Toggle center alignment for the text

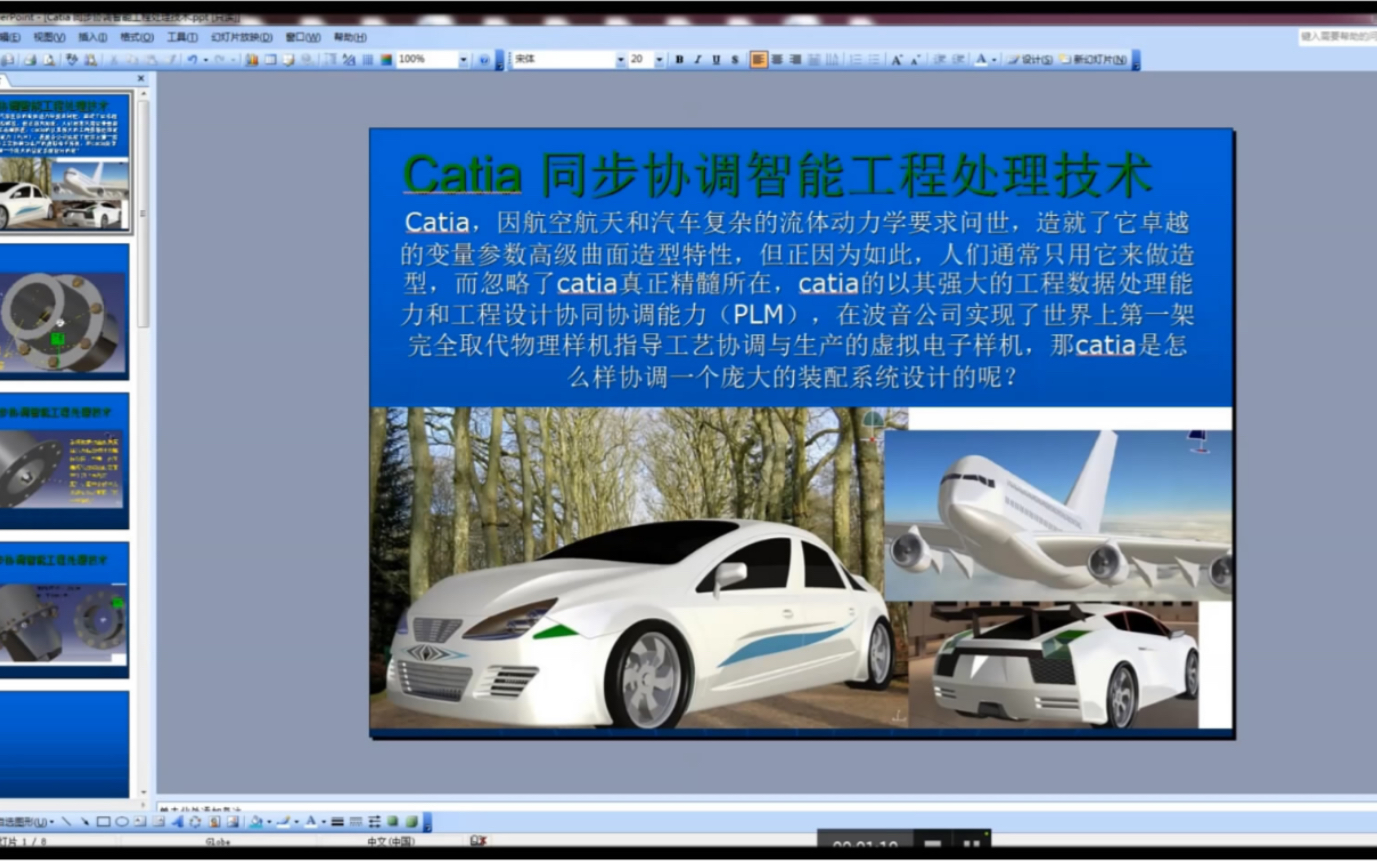click(x=777, y=59)
